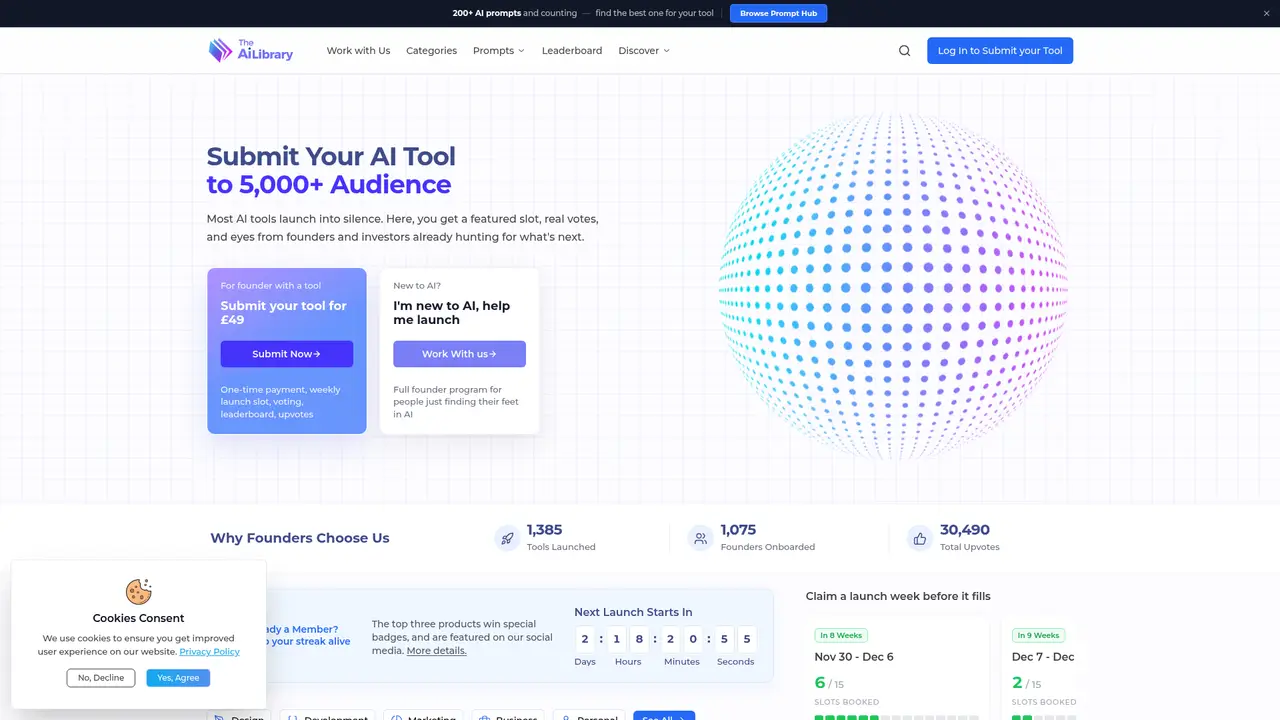Click the 1,075 founders onboarded figure
Viewport: 1280px width, 720px height.
pyautogui.click(x=739, y=530)
